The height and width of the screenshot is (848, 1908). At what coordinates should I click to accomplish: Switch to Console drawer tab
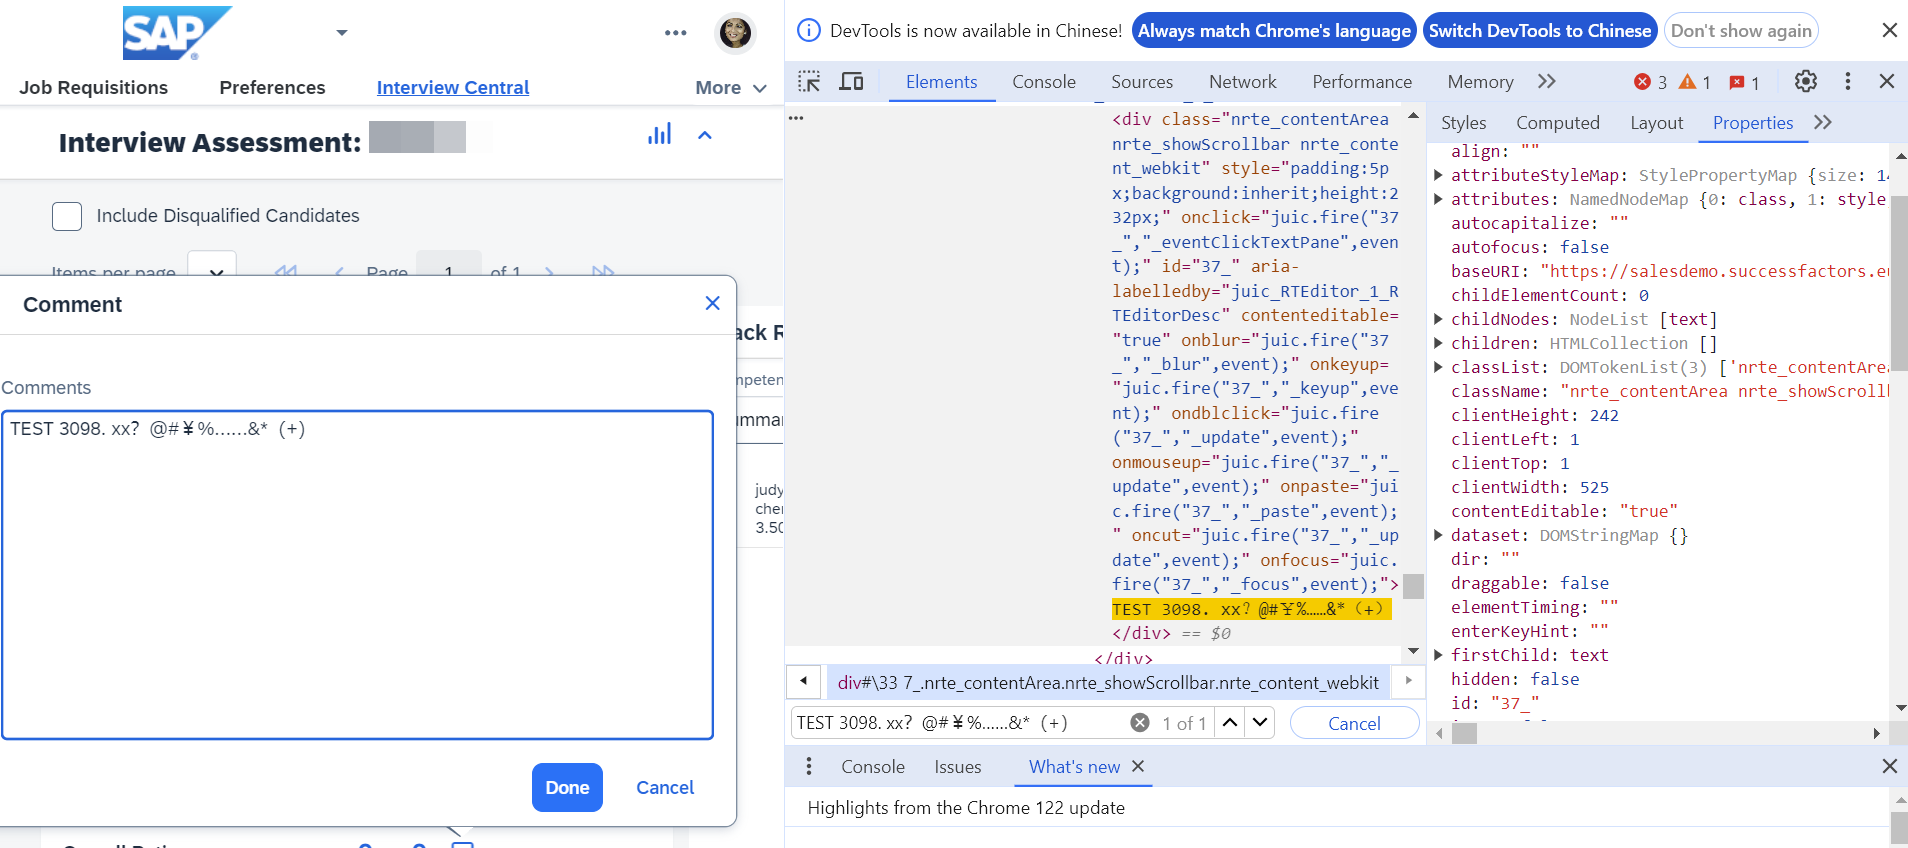[x=873, y=767]
